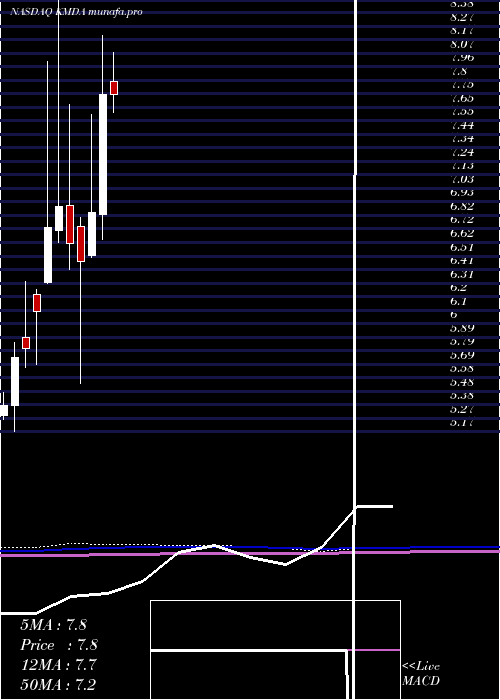Click the <<Live MACD label
The height and width of the screenshot is (700, 500).
click(421, 674)
